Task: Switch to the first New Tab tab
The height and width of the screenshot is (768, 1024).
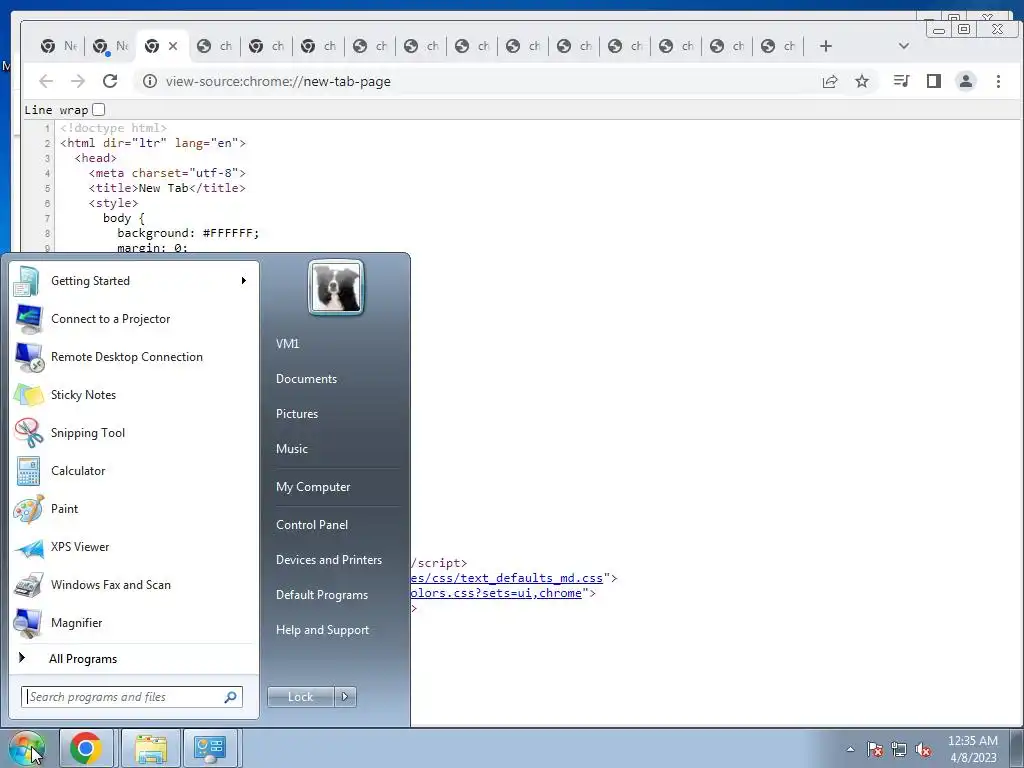Action: tap(59, 46)
